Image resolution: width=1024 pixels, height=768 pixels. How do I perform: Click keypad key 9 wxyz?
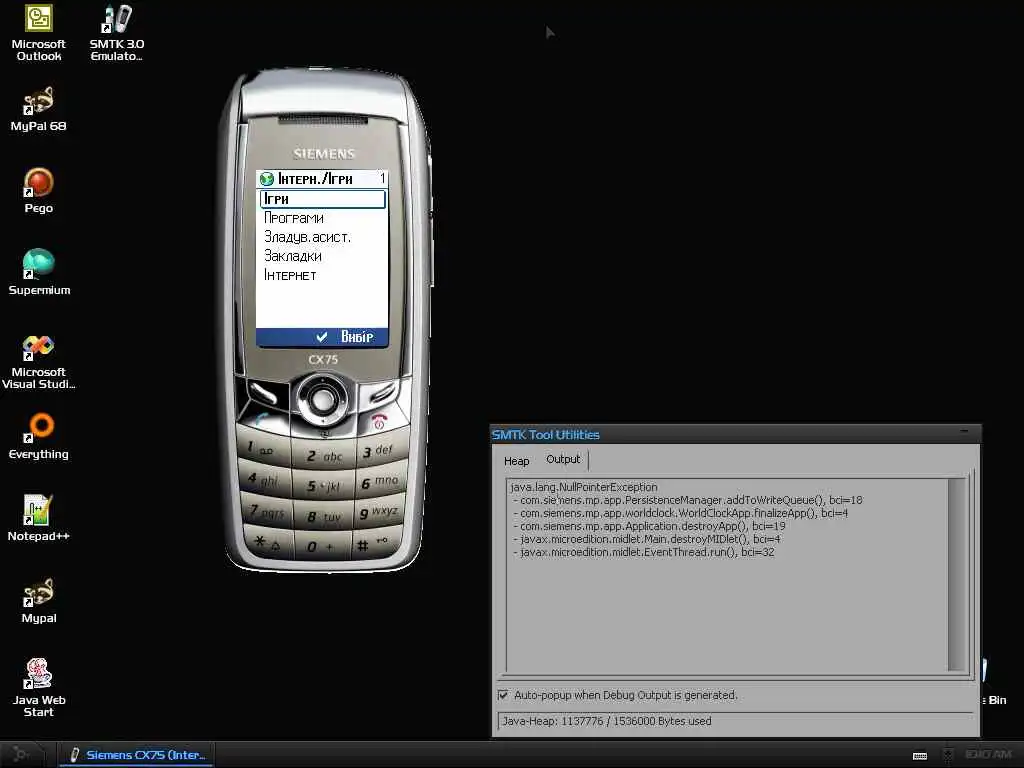(379, 513)
